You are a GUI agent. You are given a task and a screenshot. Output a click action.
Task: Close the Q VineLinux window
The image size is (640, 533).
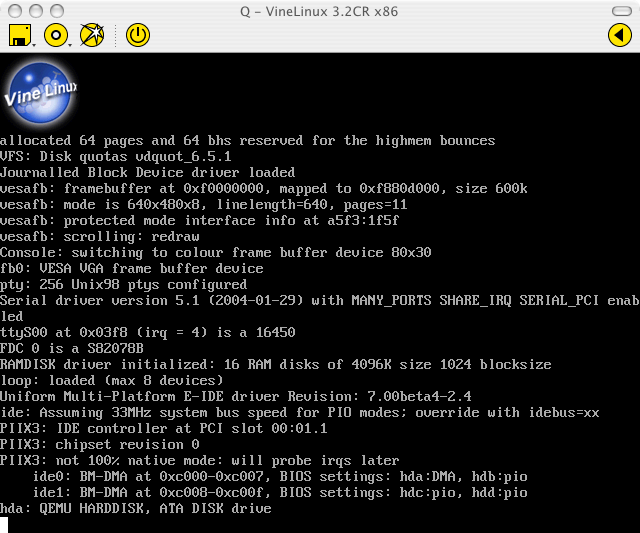(x=15, y=11)
